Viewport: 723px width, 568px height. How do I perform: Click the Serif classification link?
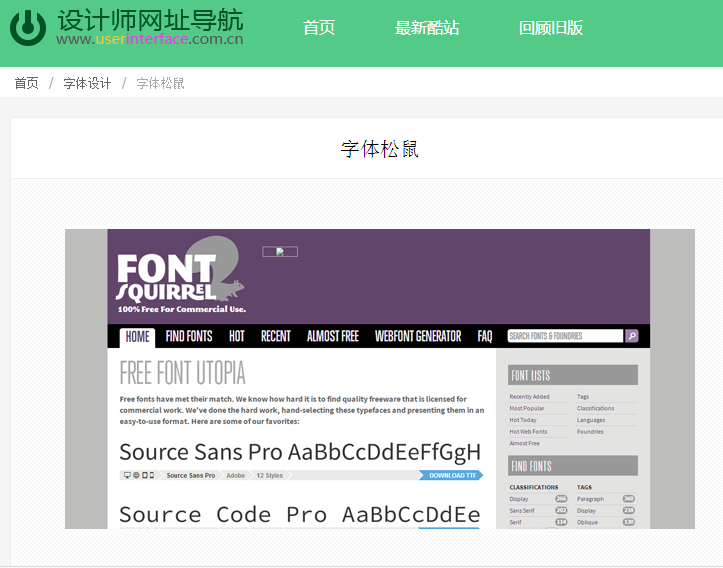coord(515,522)
